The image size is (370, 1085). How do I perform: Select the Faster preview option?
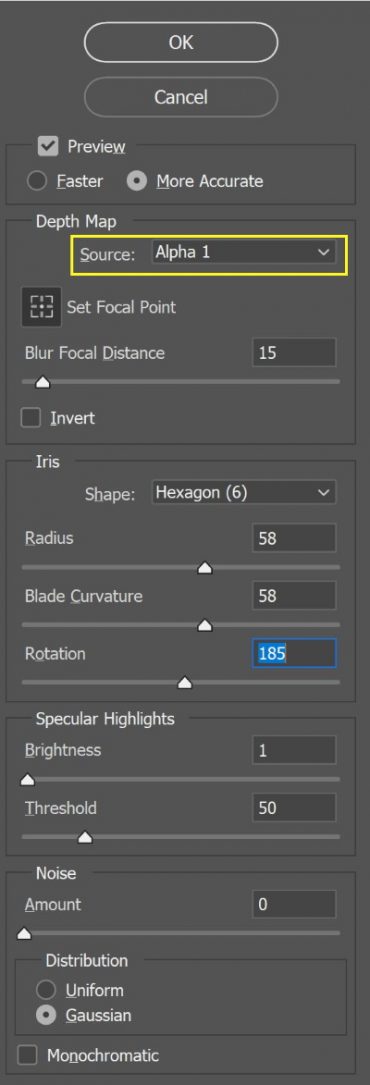click(x=36, y=181)
